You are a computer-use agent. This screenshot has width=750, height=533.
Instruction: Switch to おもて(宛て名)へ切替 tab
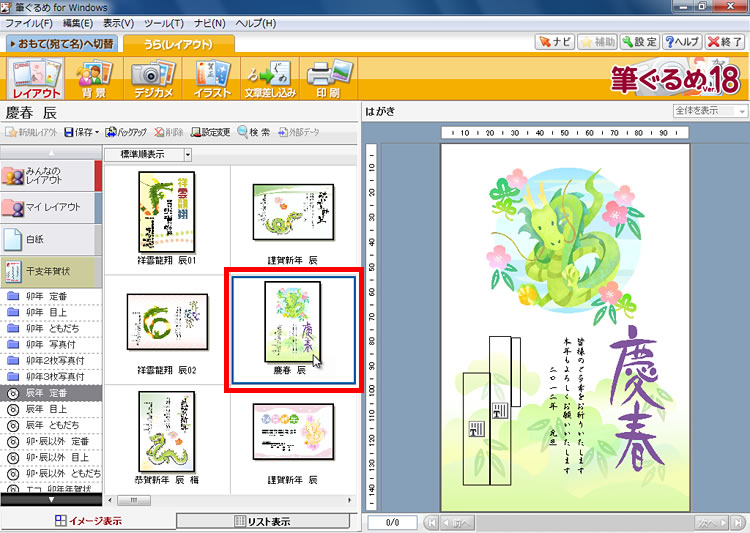point(62,44)
